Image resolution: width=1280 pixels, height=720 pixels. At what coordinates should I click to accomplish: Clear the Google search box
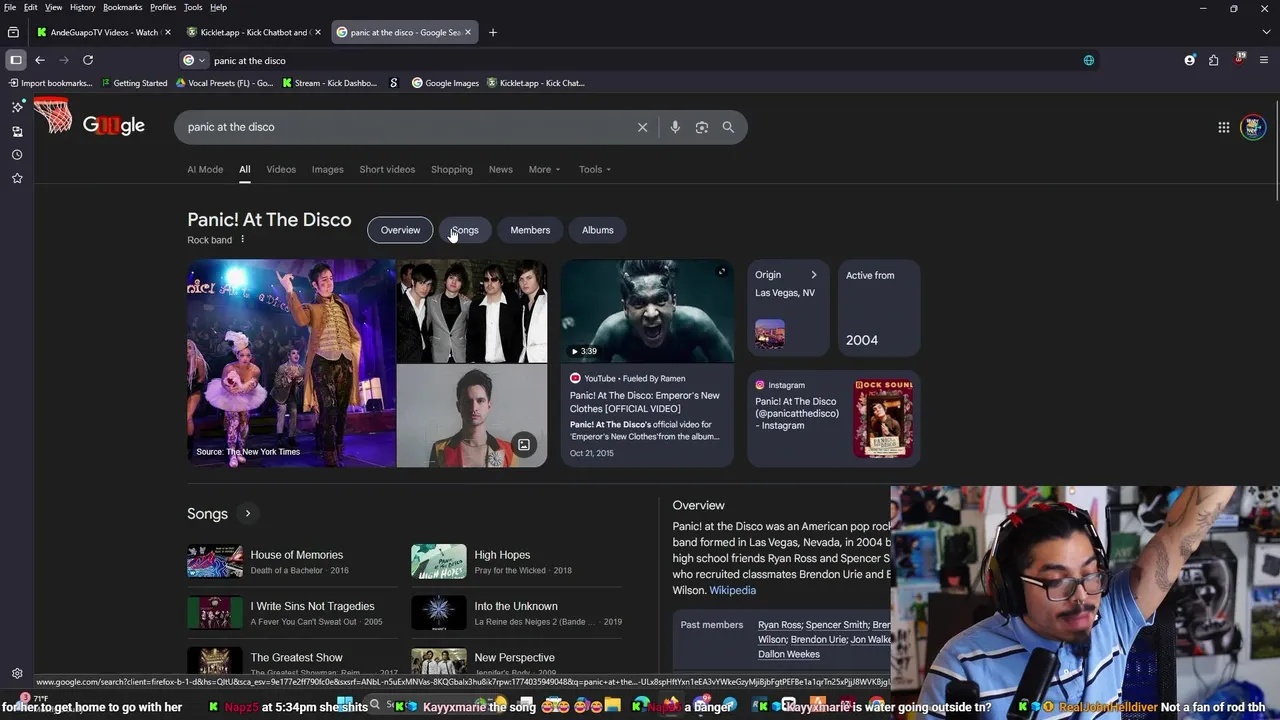(x=642, y=127)
